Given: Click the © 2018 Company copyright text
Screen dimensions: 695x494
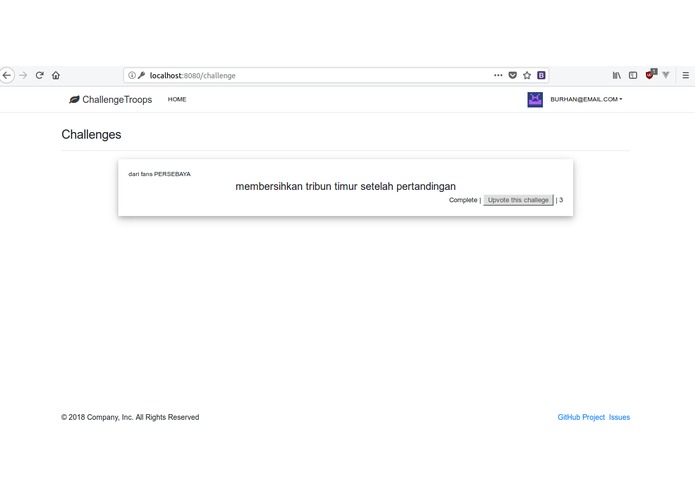Looking at the screenshot, I should pos(130,417).
